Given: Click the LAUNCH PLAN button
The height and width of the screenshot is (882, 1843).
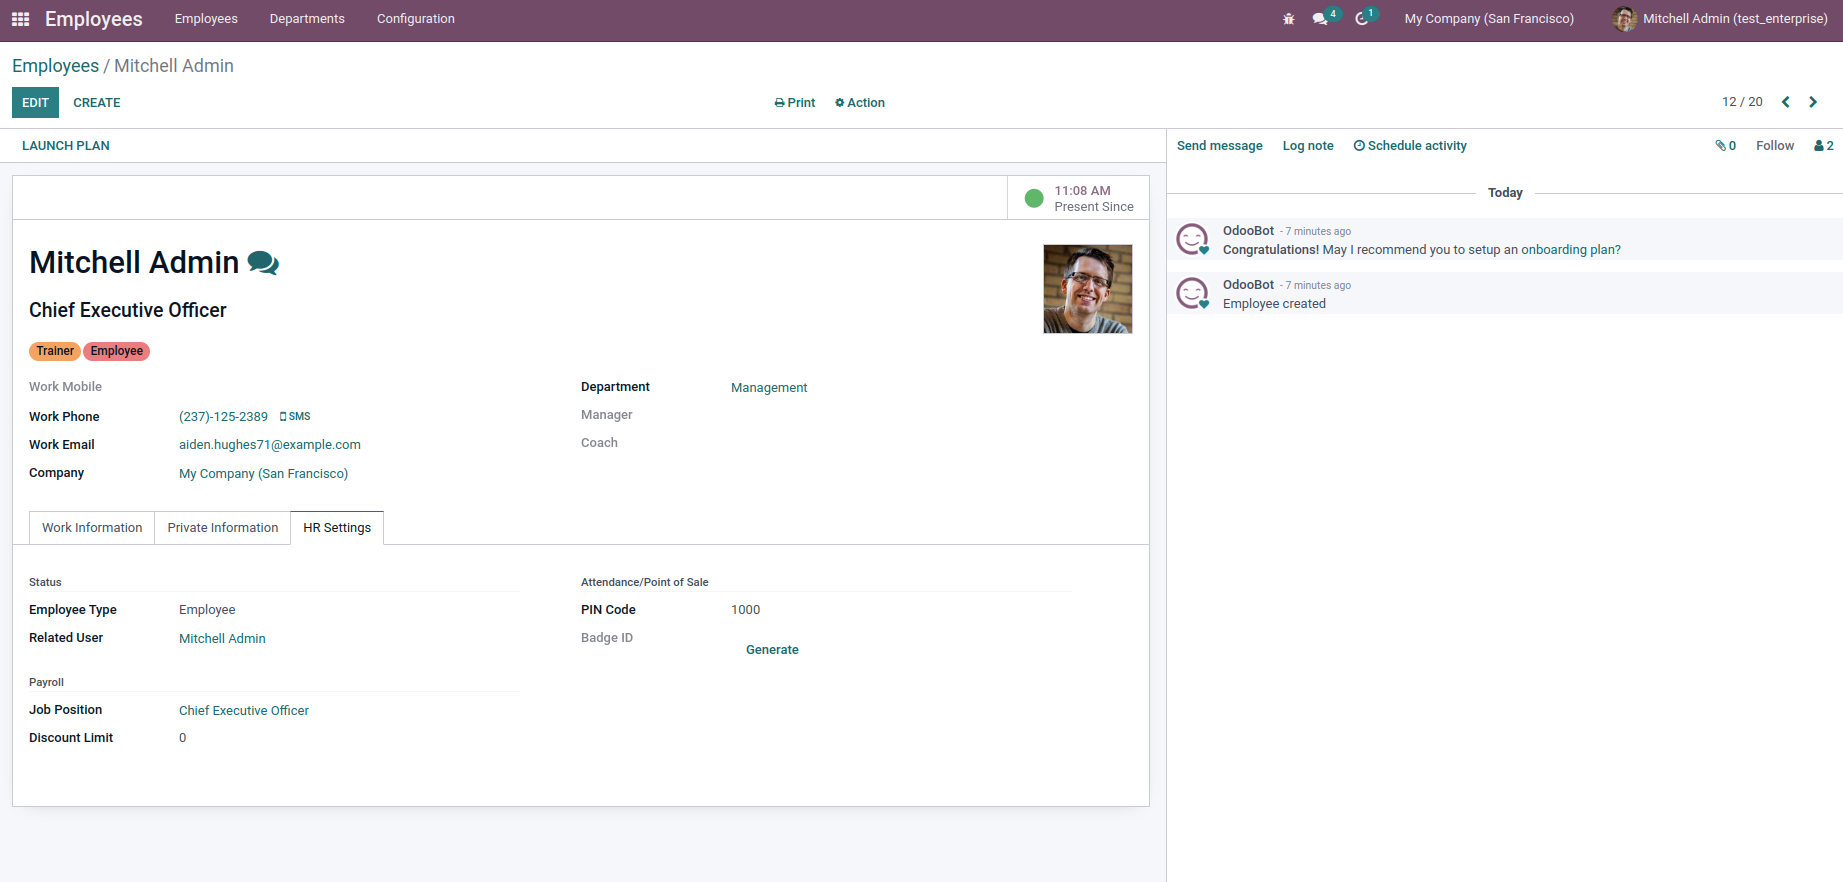Looking at the screenshot, I should point(66,146).
